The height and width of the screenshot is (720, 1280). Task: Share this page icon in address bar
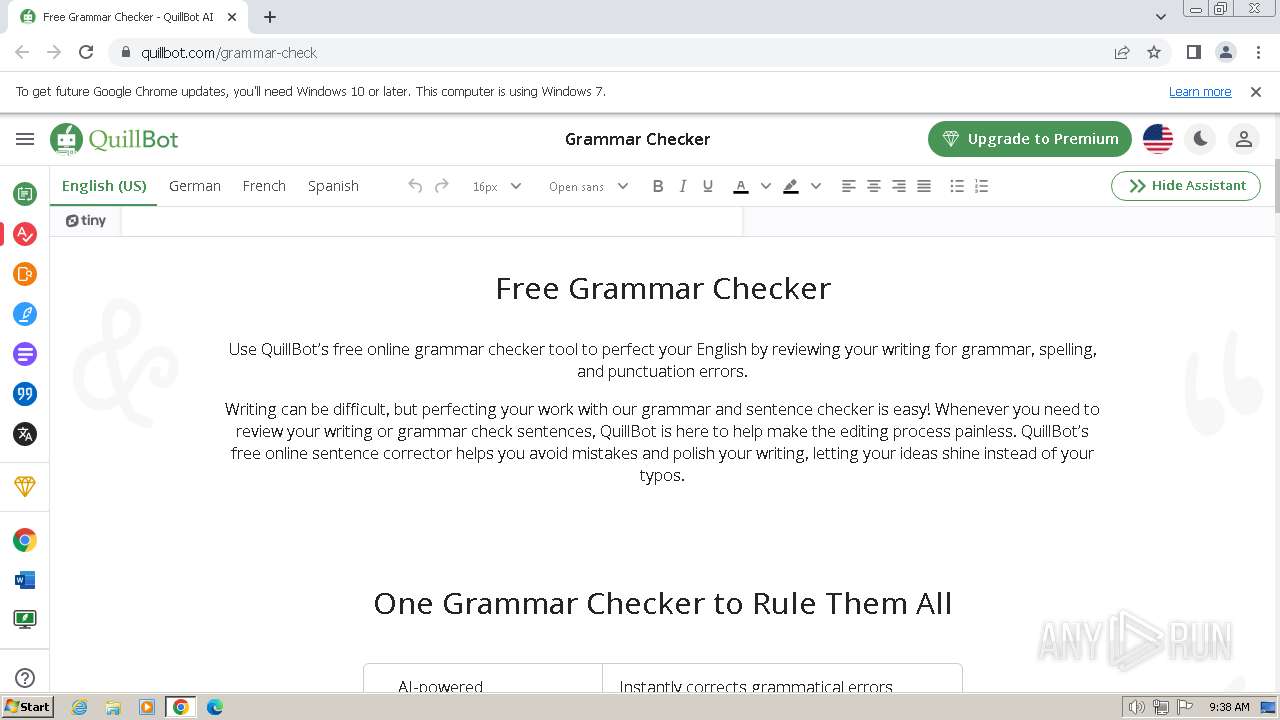[x=1122, y=52]
